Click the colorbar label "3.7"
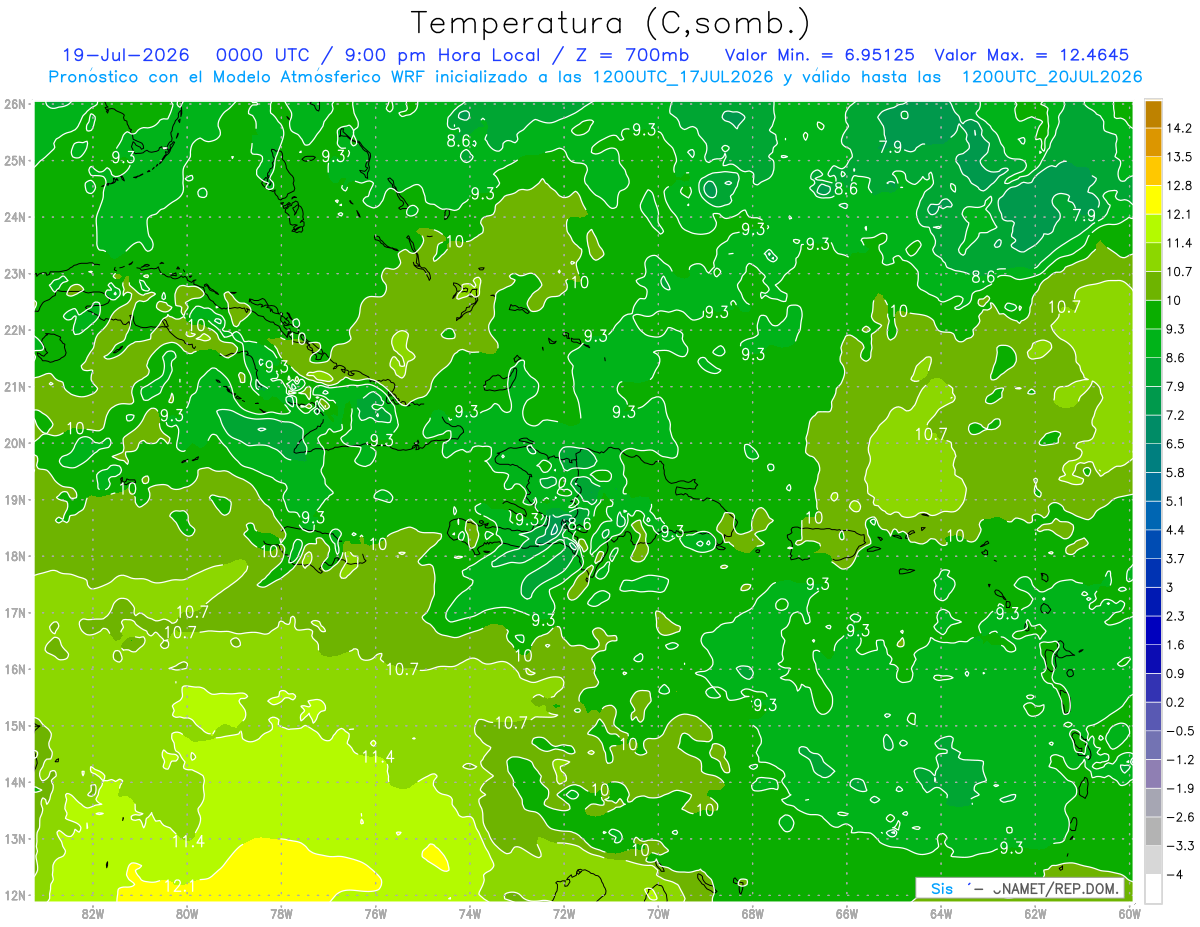This screenshot has width=1200, height=927. (1177, 558)
